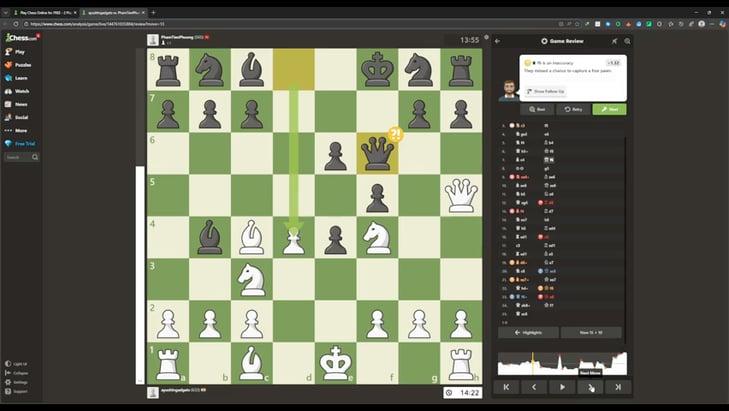Click the green Next button
Viewport: 729px width, 411px height.
pos(609,109)
